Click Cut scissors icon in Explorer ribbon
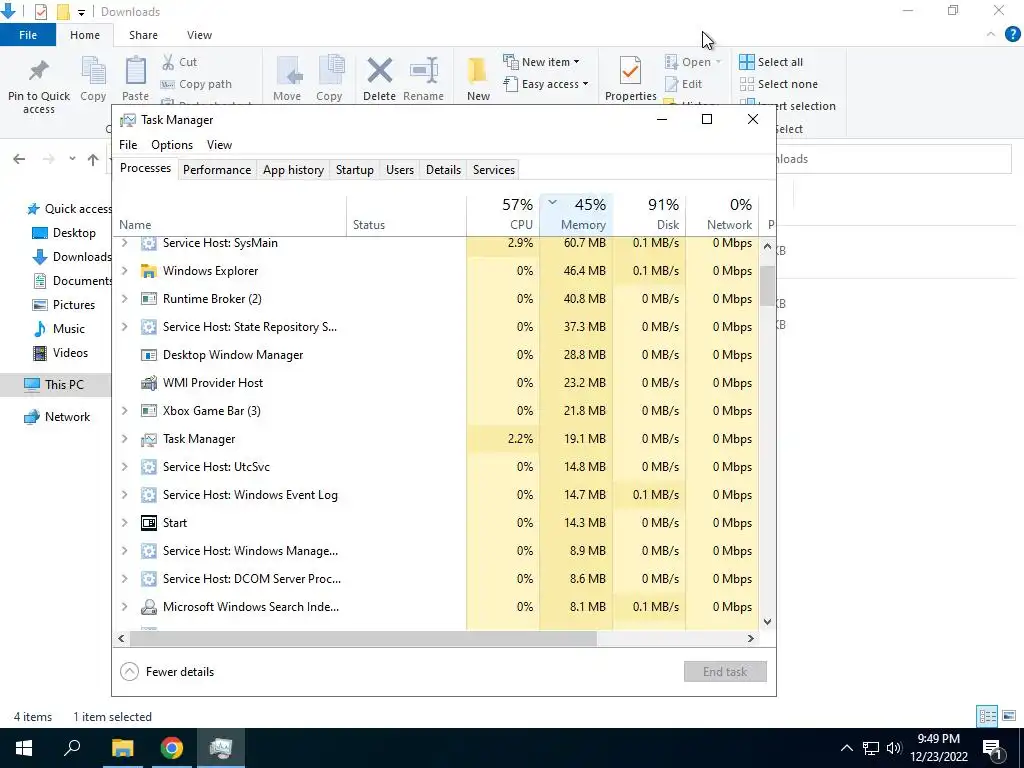The height and width of the screenshot is (768, 1024). (168, 62)
